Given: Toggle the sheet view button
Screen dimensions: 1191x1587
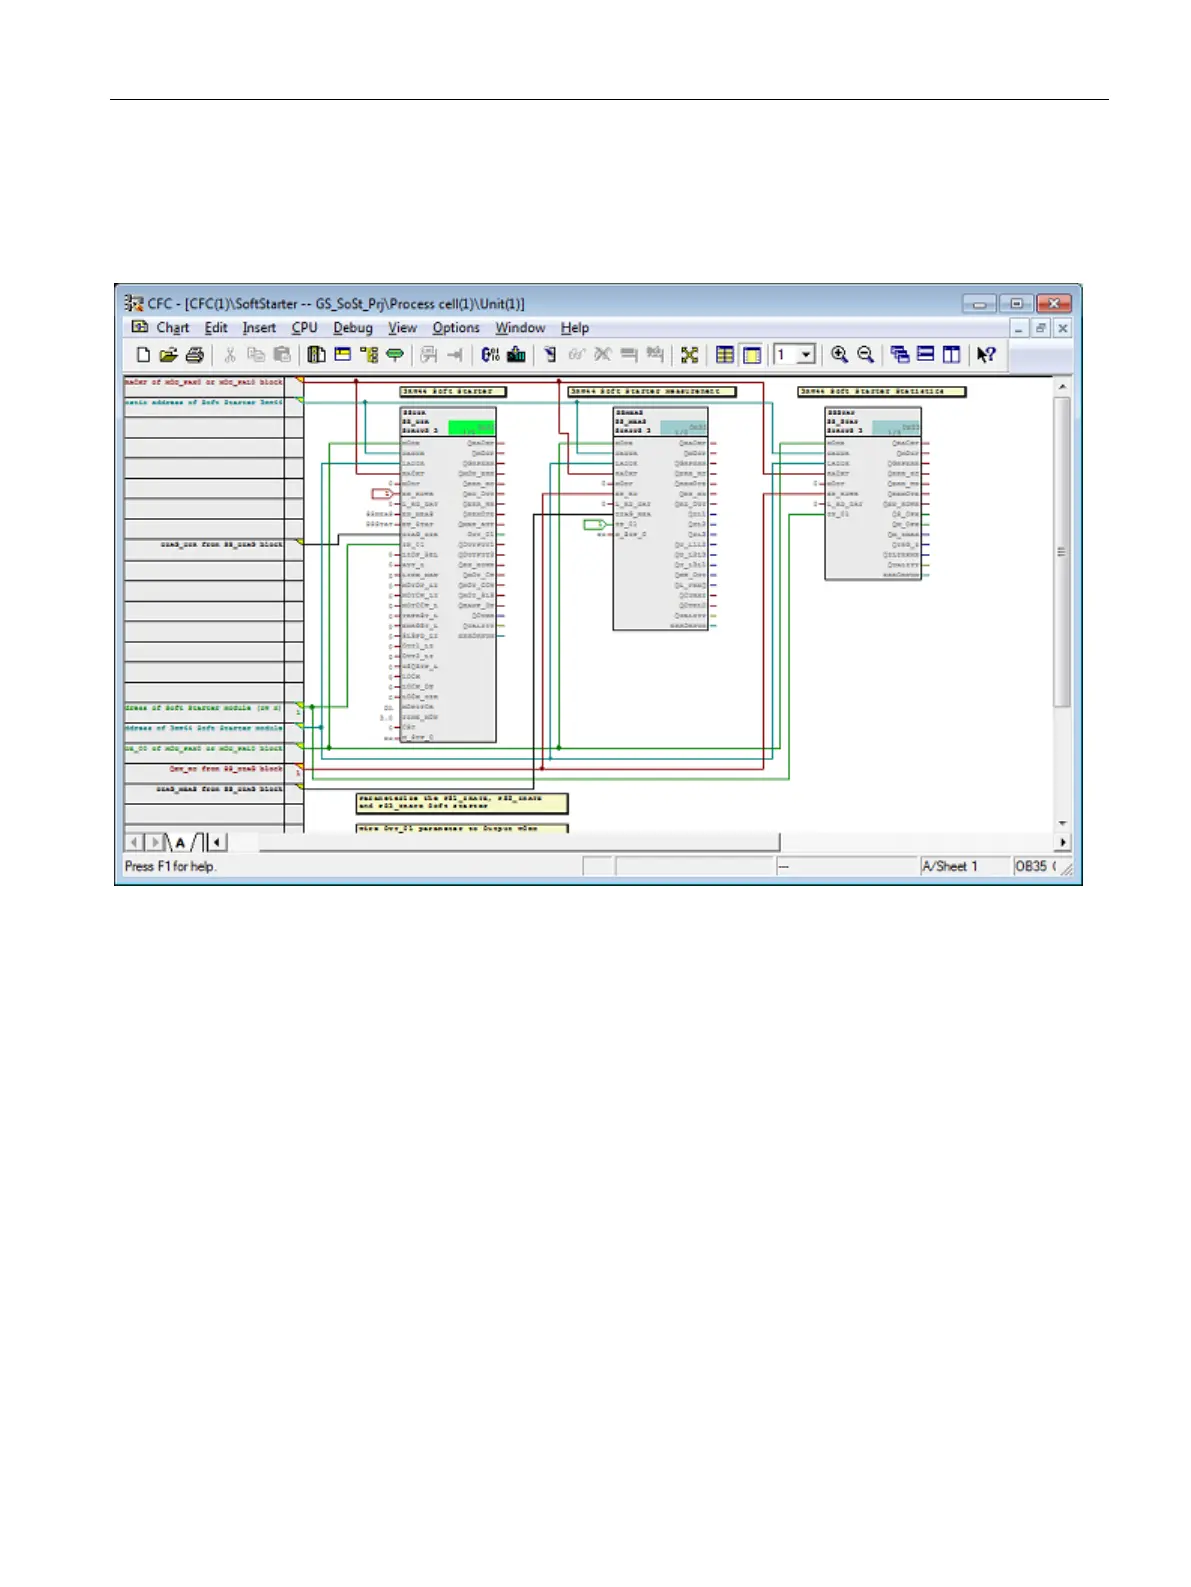Looking at the screenshot, I should (751, 355).
